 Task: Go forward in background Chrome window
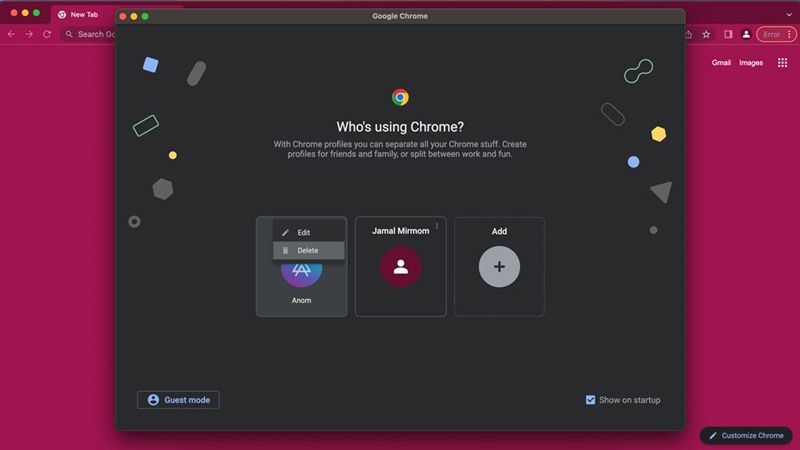pyautogui.click(x=29, y=34)
